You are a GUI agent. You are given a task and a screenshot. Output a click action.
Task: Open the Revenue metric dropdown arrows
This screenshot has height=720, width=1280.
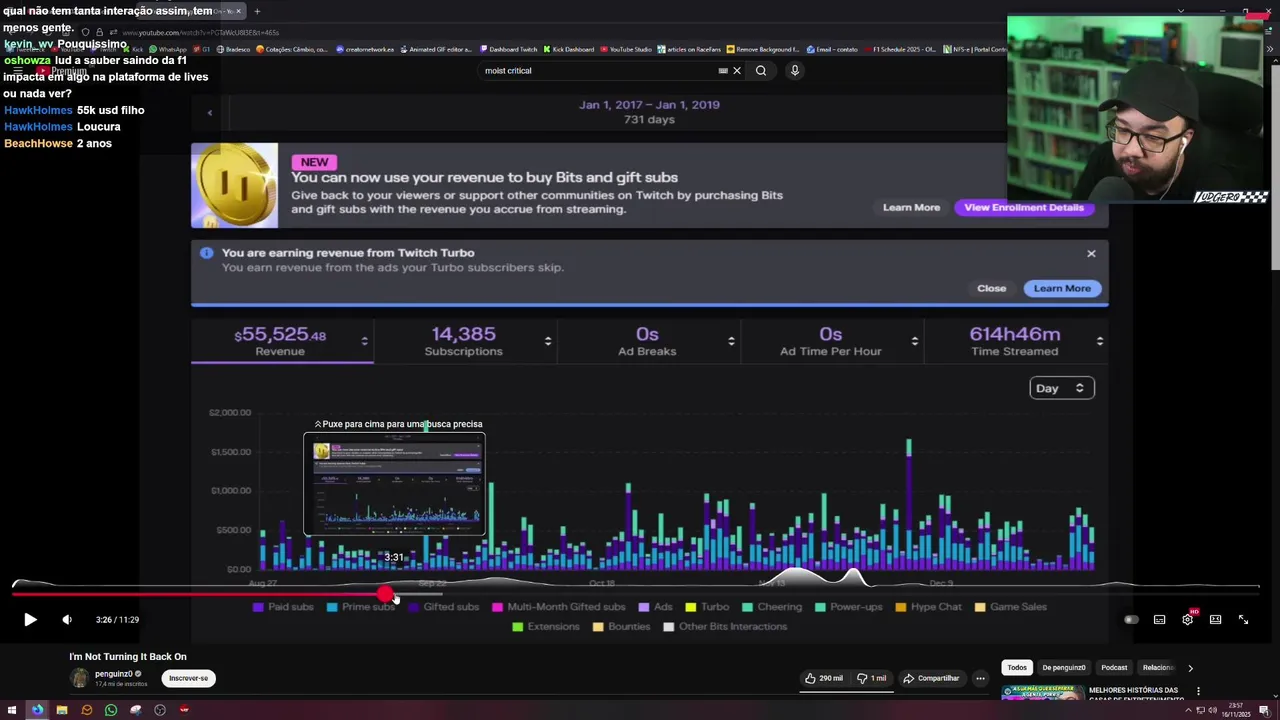pos(364,342)
